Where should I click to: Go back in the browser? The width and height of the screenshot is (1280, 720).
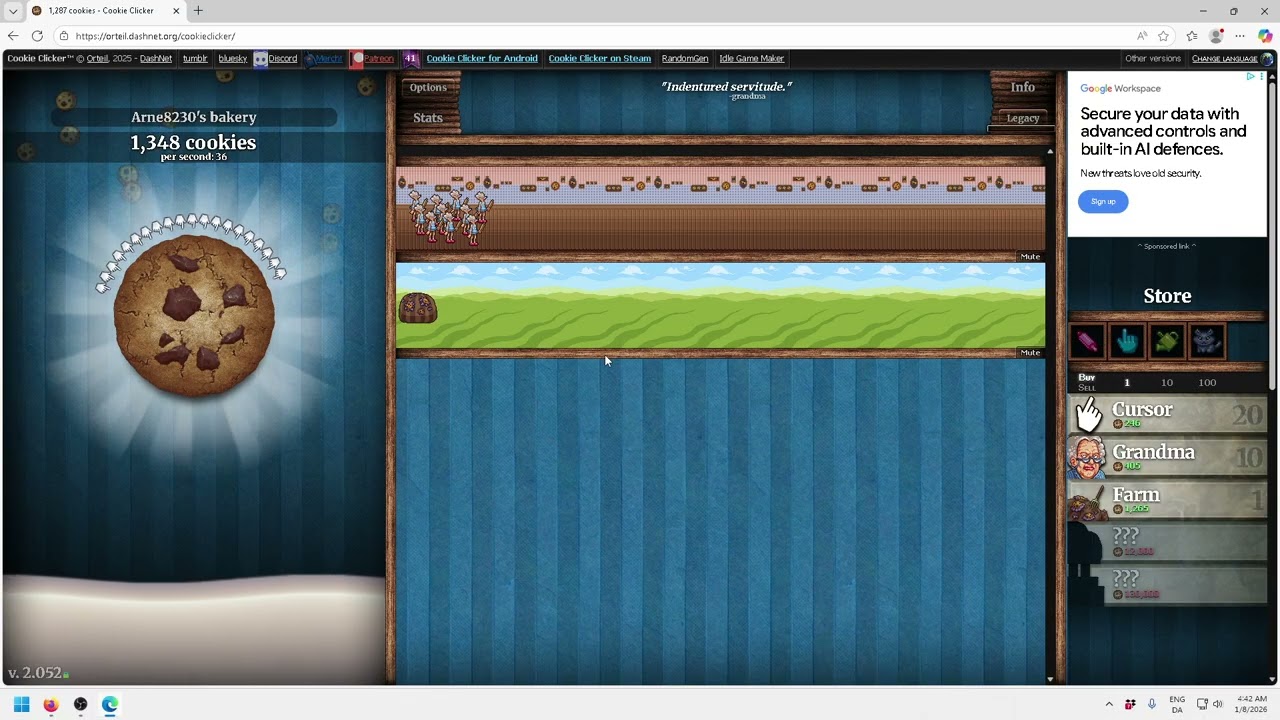tap(13, 36)
